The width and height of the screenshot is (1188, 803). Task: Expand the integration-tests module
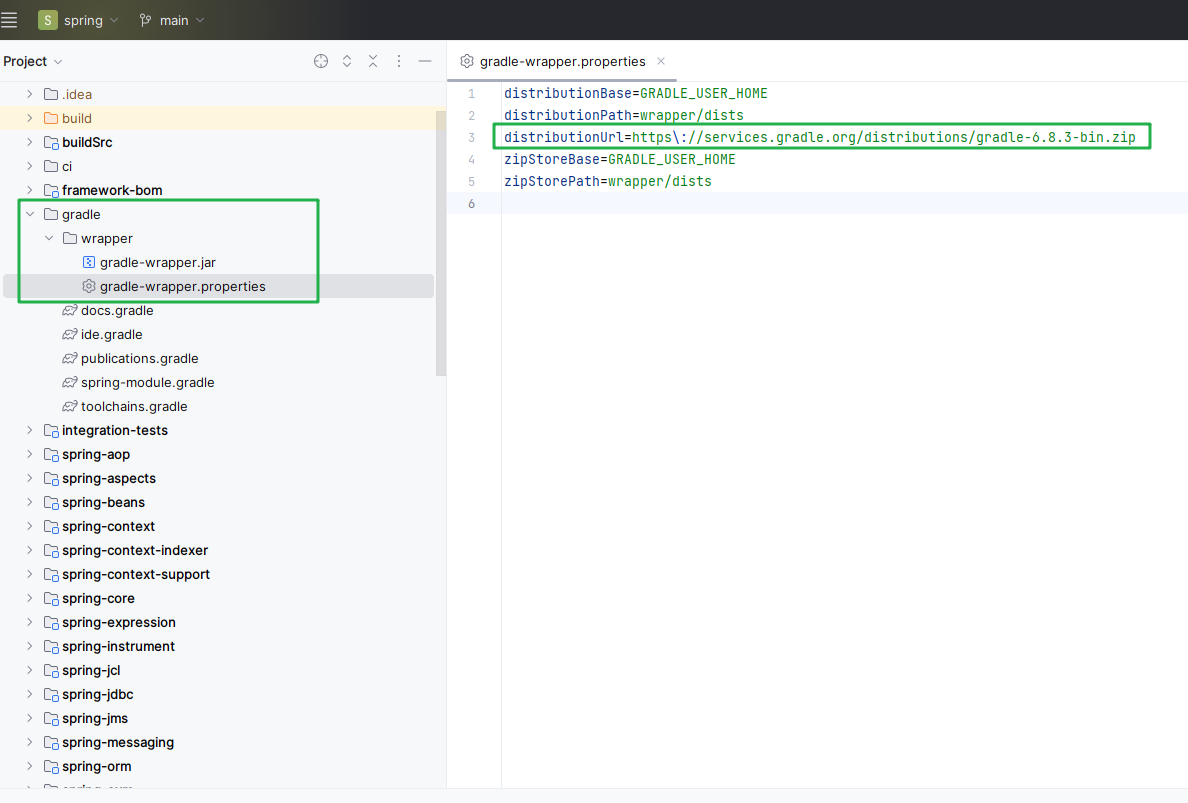(30, 430)
